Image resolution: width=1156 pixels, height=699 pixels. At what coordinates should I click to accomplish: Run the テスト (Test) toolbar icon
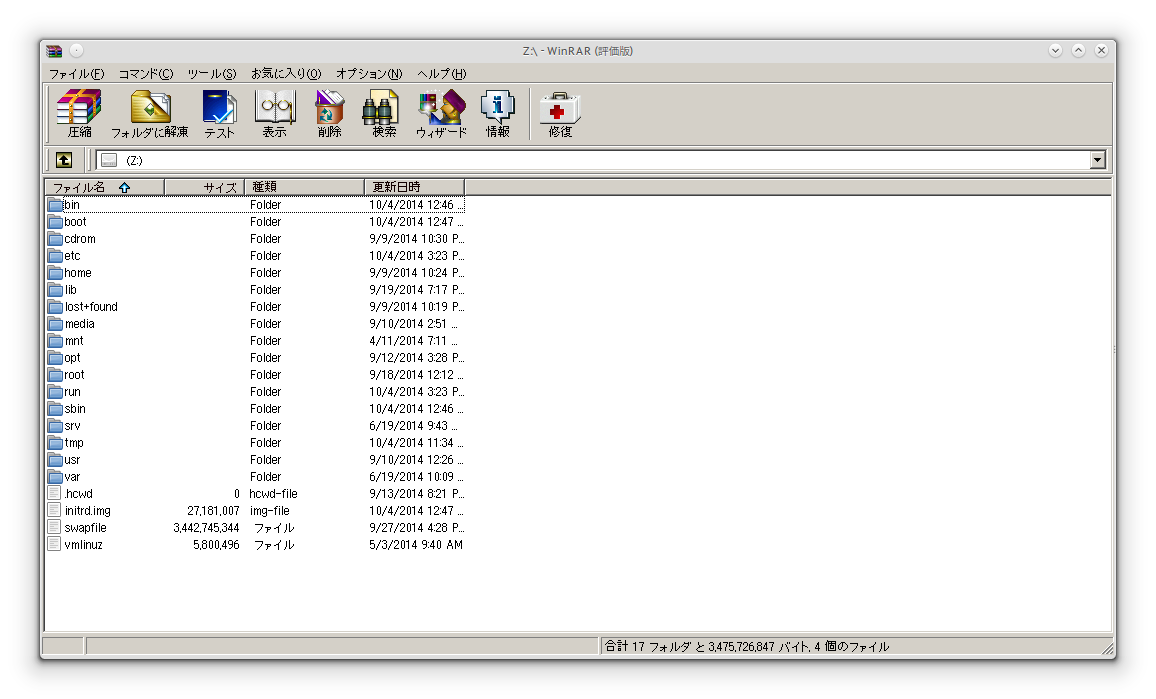pos(219,113)
